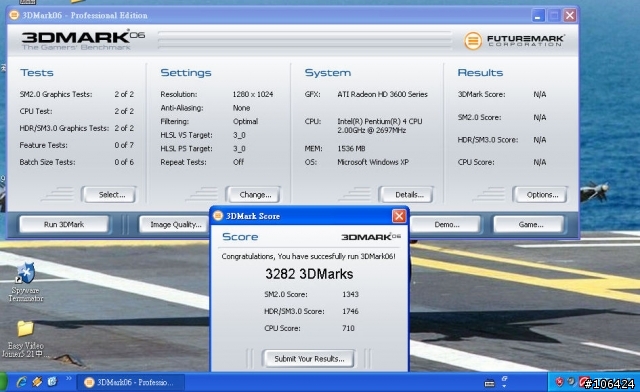This screenshot has height=392, width=640.
Task: Click Anti-Aliasing value 'None'
Action: pyautogui.click(x=241, y=108)
